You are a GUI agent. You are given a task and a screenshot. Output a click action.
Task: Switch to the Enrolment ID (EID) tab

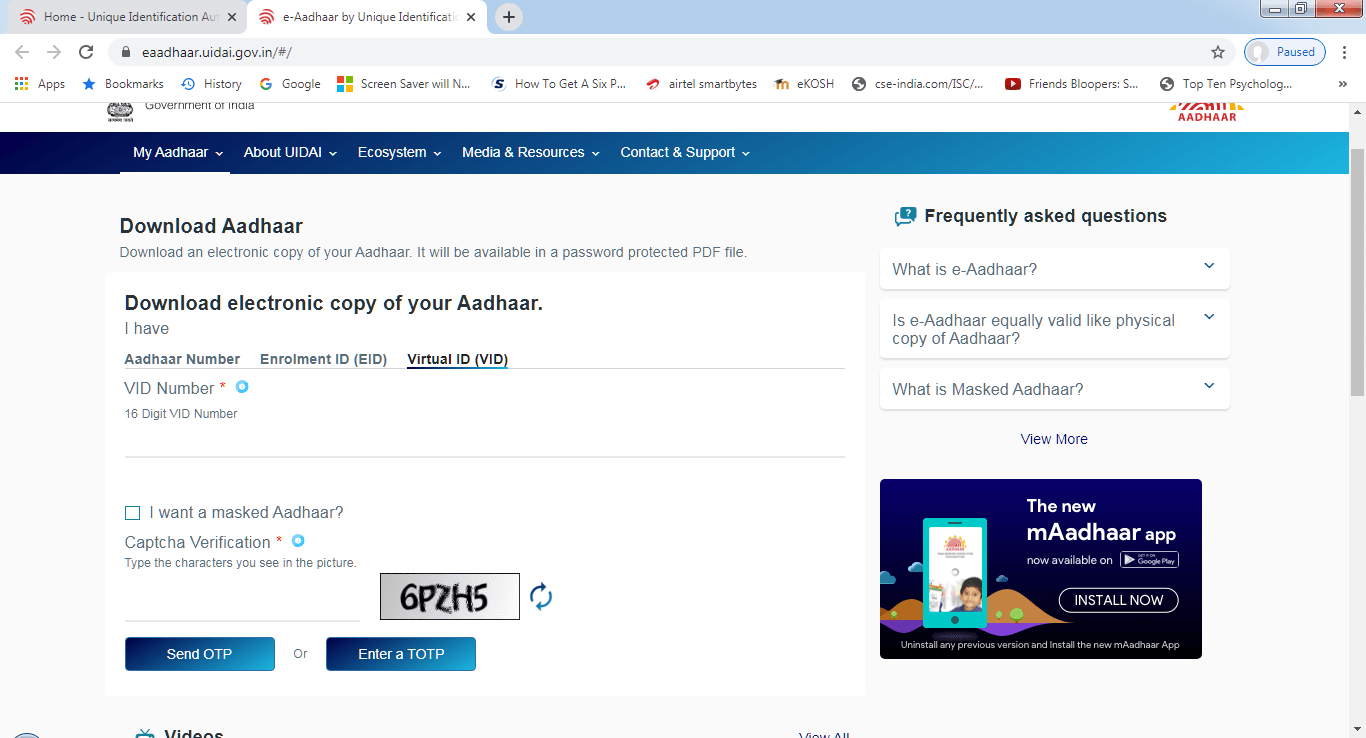click(x=323, y=359)
